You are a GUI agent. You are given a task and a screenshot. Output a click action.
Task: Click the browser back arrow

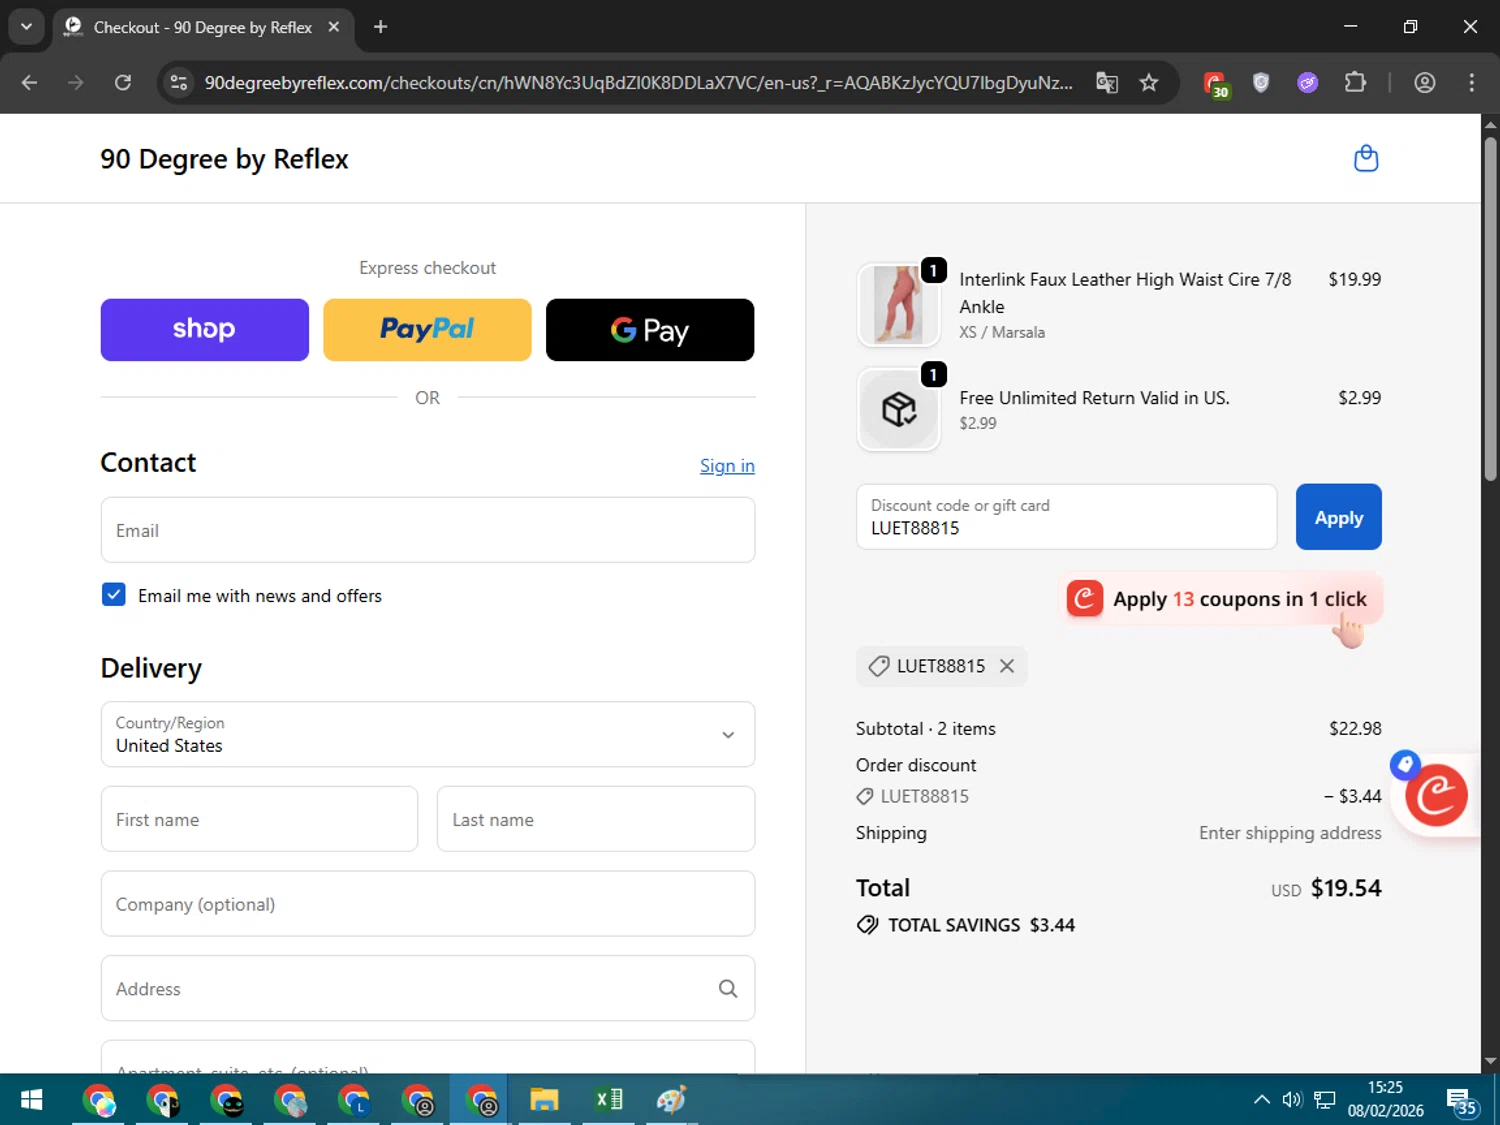(29, 83)
